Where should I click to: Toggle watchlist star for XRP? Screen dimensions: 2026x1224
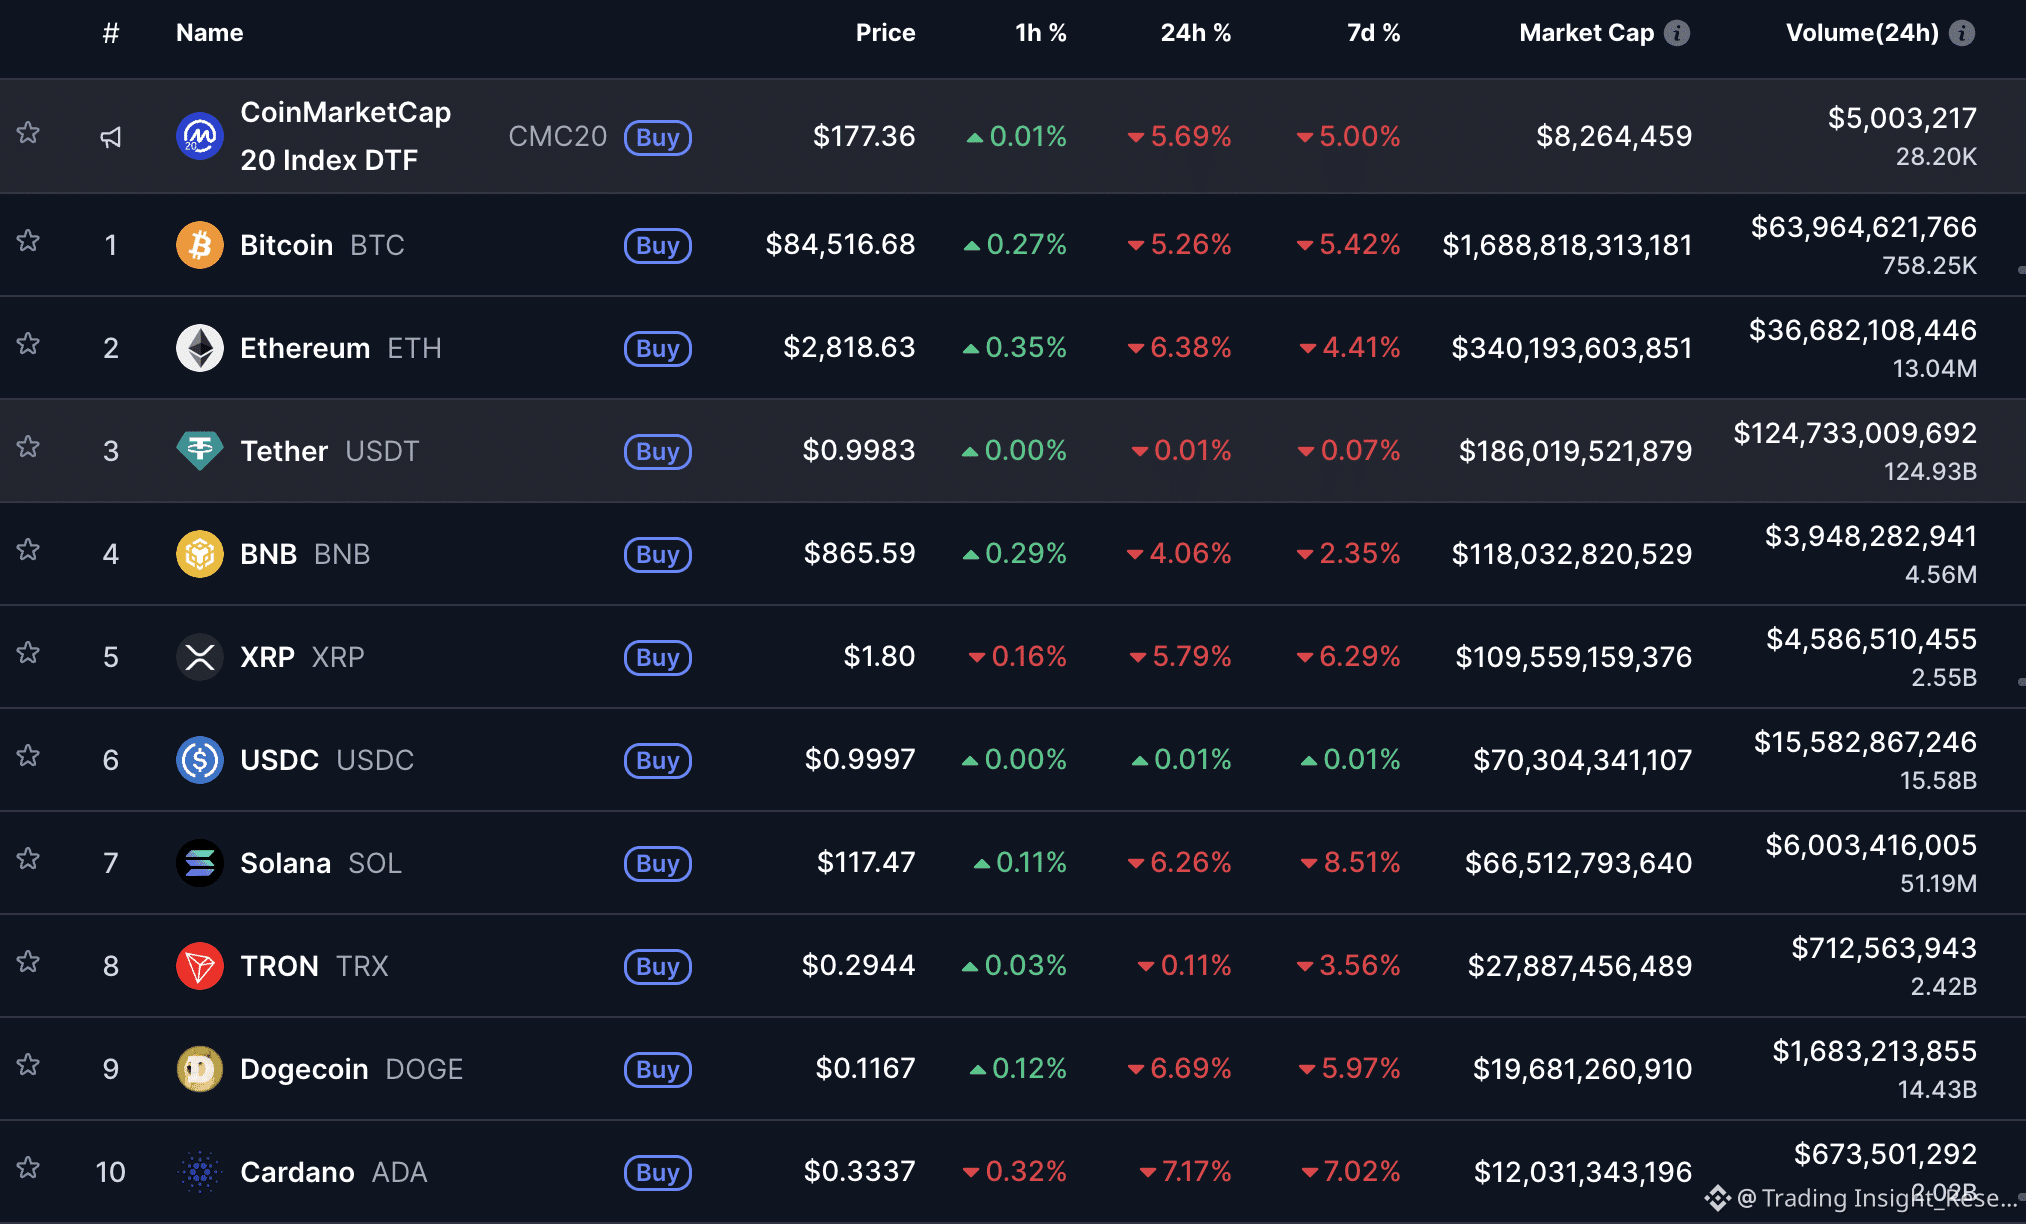[28, 653]
